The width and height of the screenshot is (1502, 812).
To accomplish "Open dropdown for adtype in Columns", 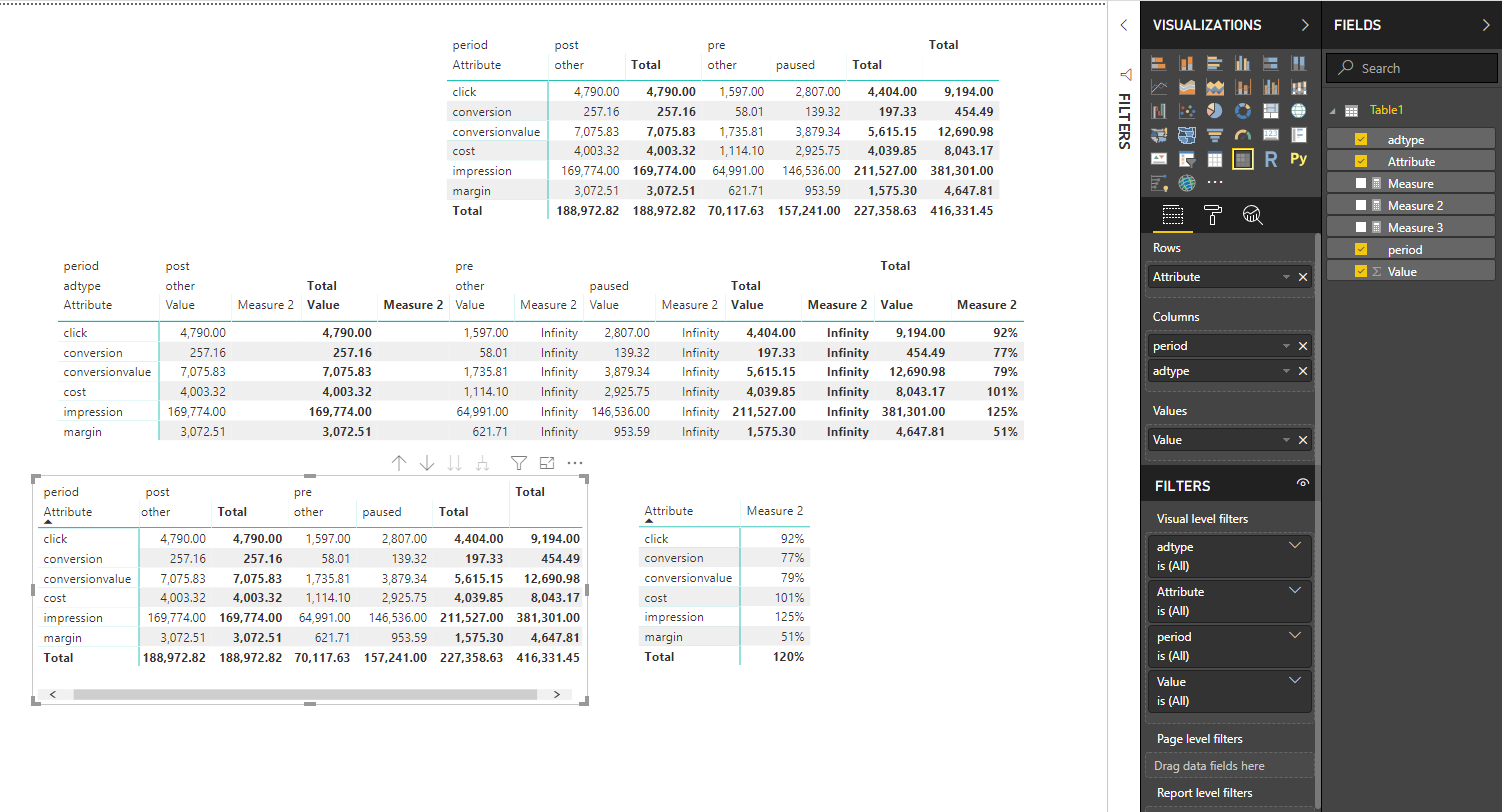I will [1286, 371].
